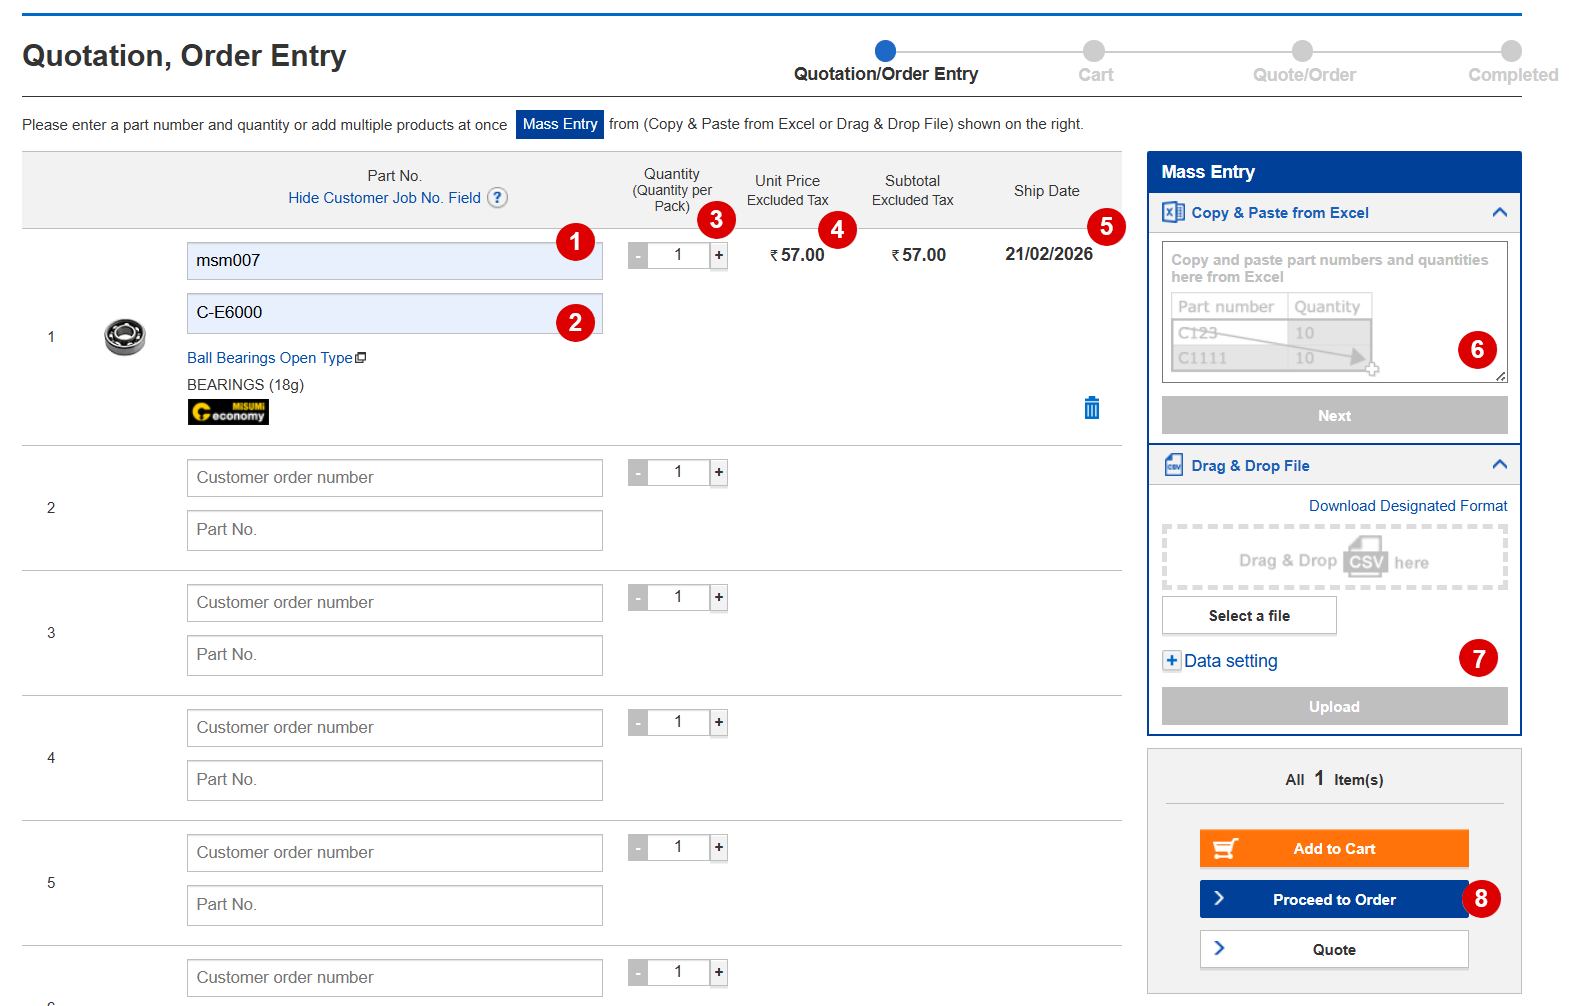
Task: Click the Part No. field in row 2
Action: 394,530
